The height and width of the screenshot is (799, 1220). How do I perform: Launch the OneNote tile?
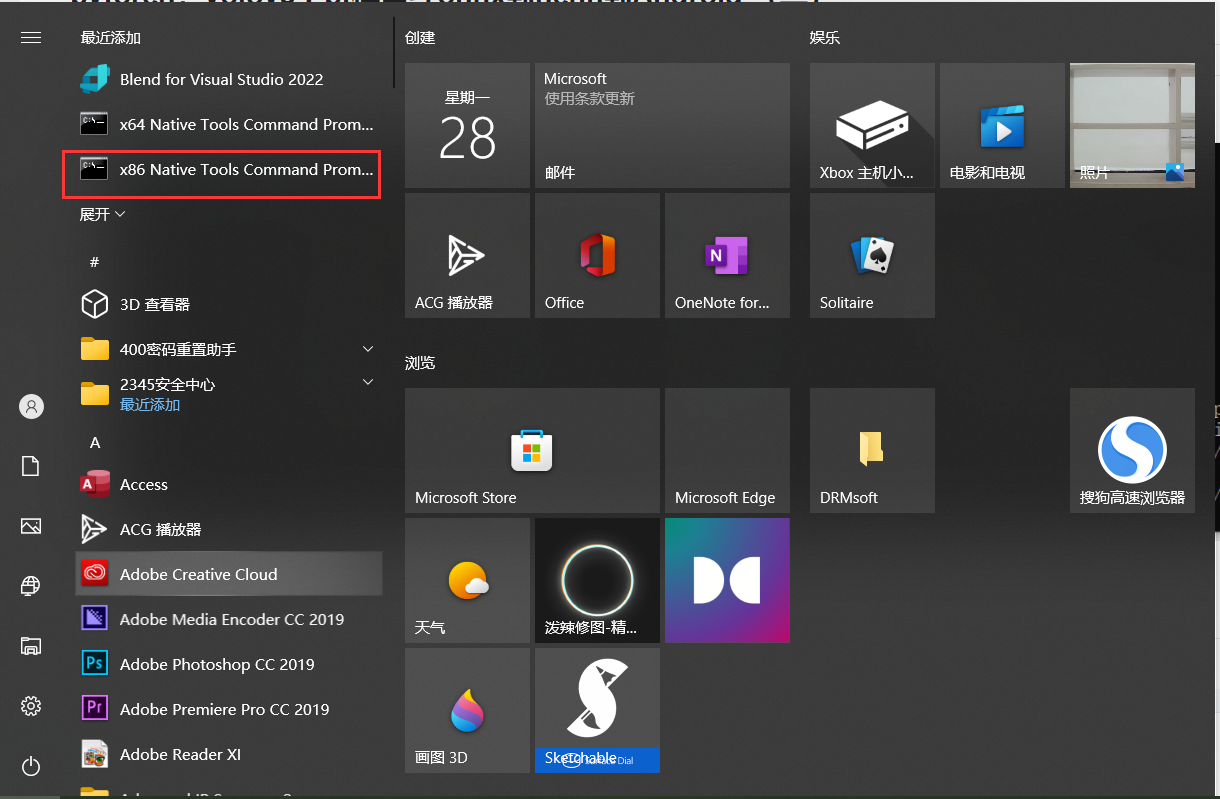pos(727,256)
